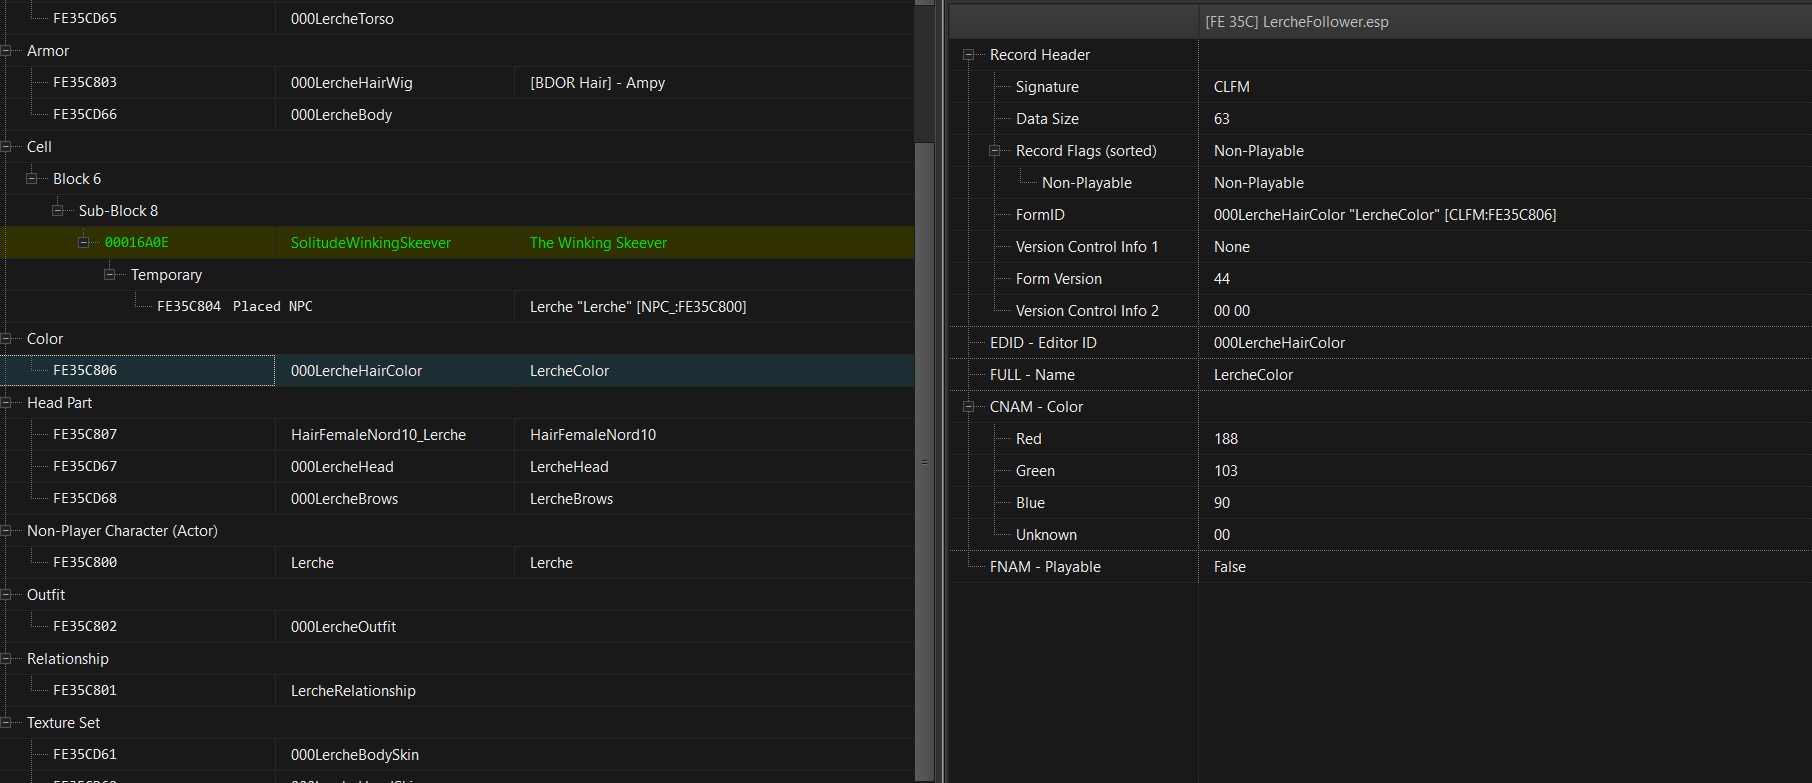Screen dimensions: 1812x783
Task: Click the 000LercheHairWig editor ID
Action: pos(352,83)
